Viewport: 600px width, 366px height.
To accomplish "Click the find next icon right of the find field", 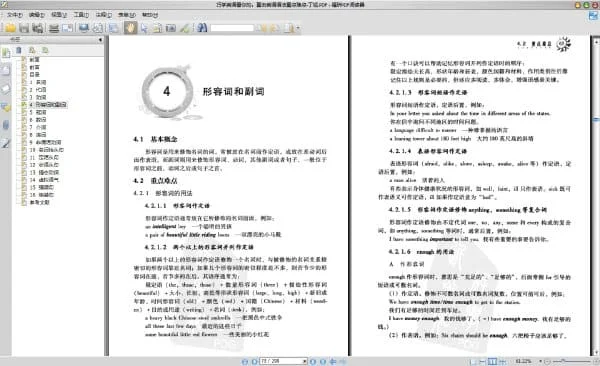I will pyautogui.click(x=275, y=28).
